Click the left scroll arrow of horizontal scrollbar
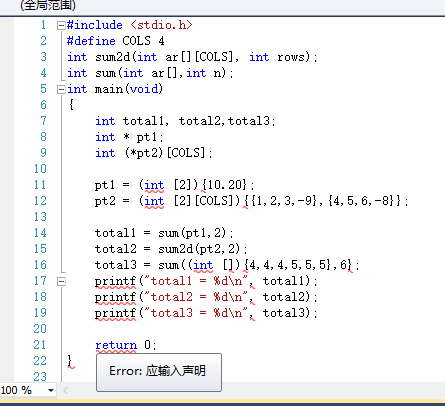This screenshot has height=406, width=445. tap(66, 390)
